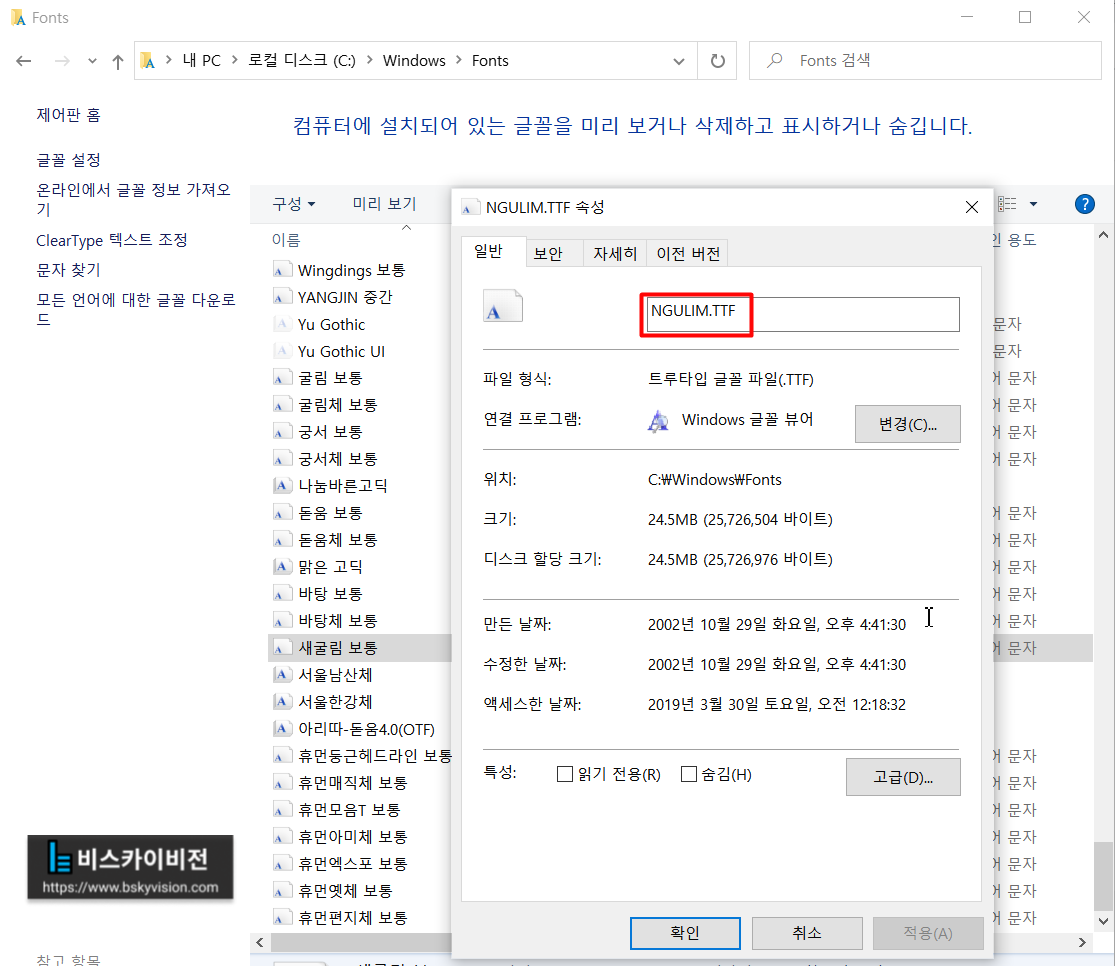This screenshot has width=1115, height=966.
Task: Switch to the 이전 버전 tab
Action: coord(687,252)
